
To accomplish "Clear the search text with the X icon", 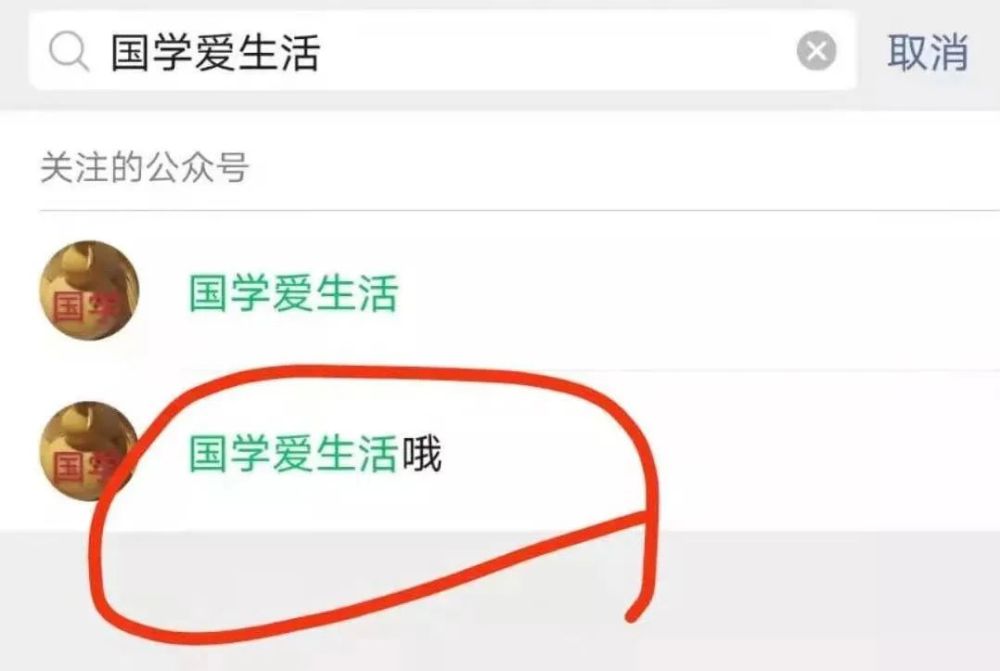I will point(816,51).
